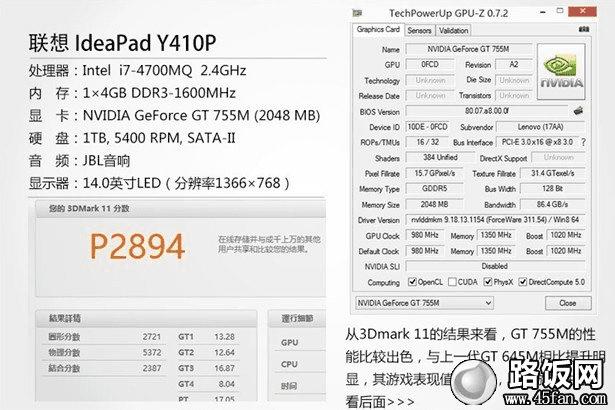Click the NVIDIA SLI Disabled field
The width and height of the screenshot is (615, 410).
[x=495, y=266]
